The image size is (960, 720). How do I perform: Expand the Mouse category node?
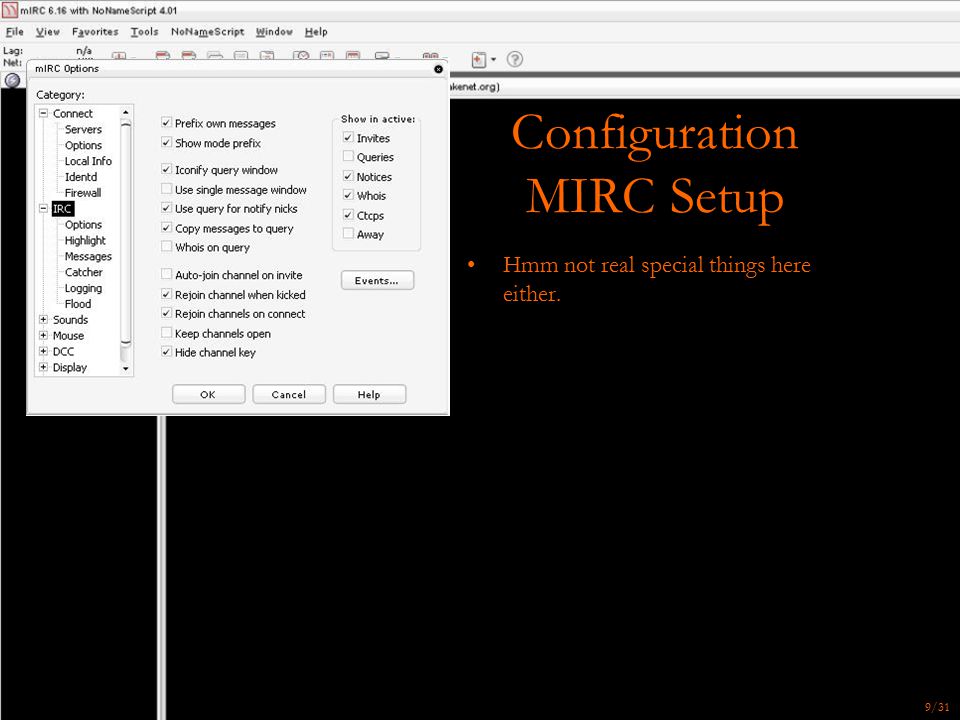pos(43,336)
